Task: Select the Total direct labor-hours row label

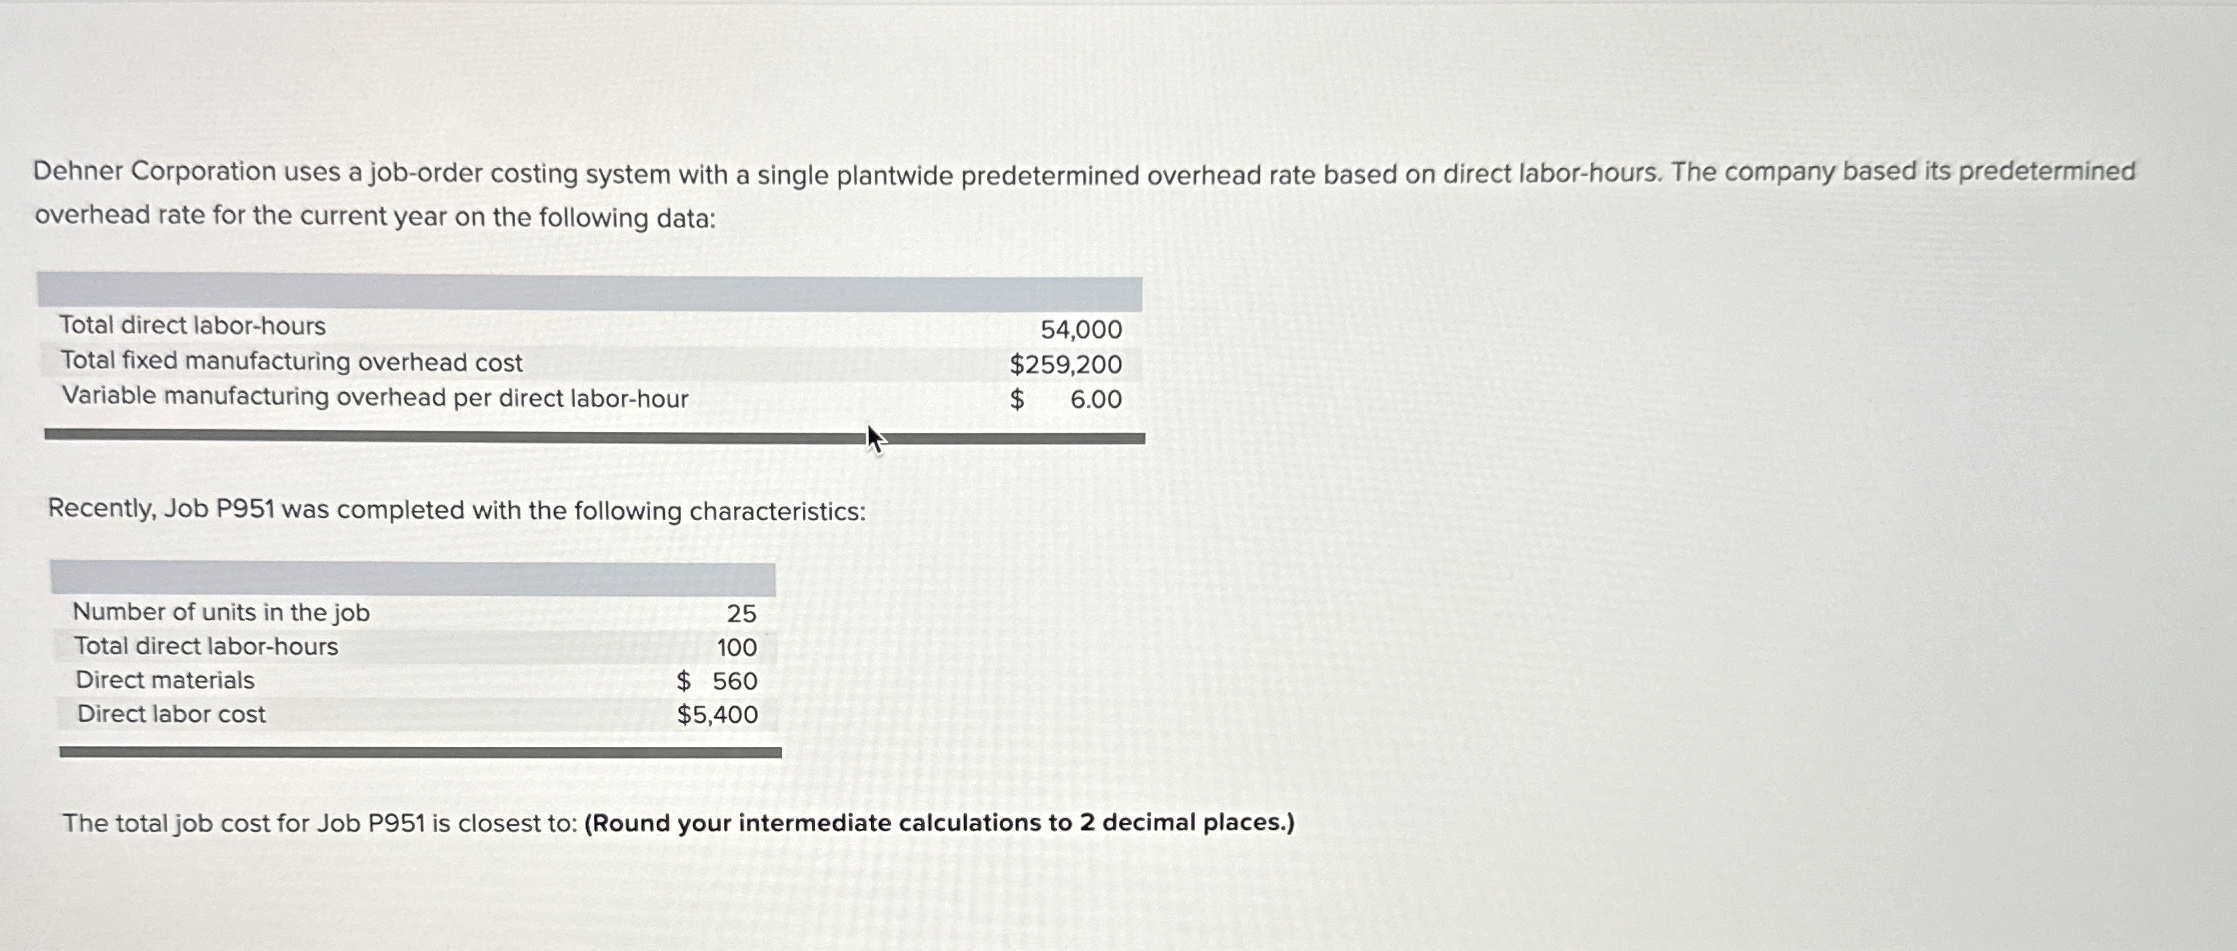Action: tap(192, 325)
